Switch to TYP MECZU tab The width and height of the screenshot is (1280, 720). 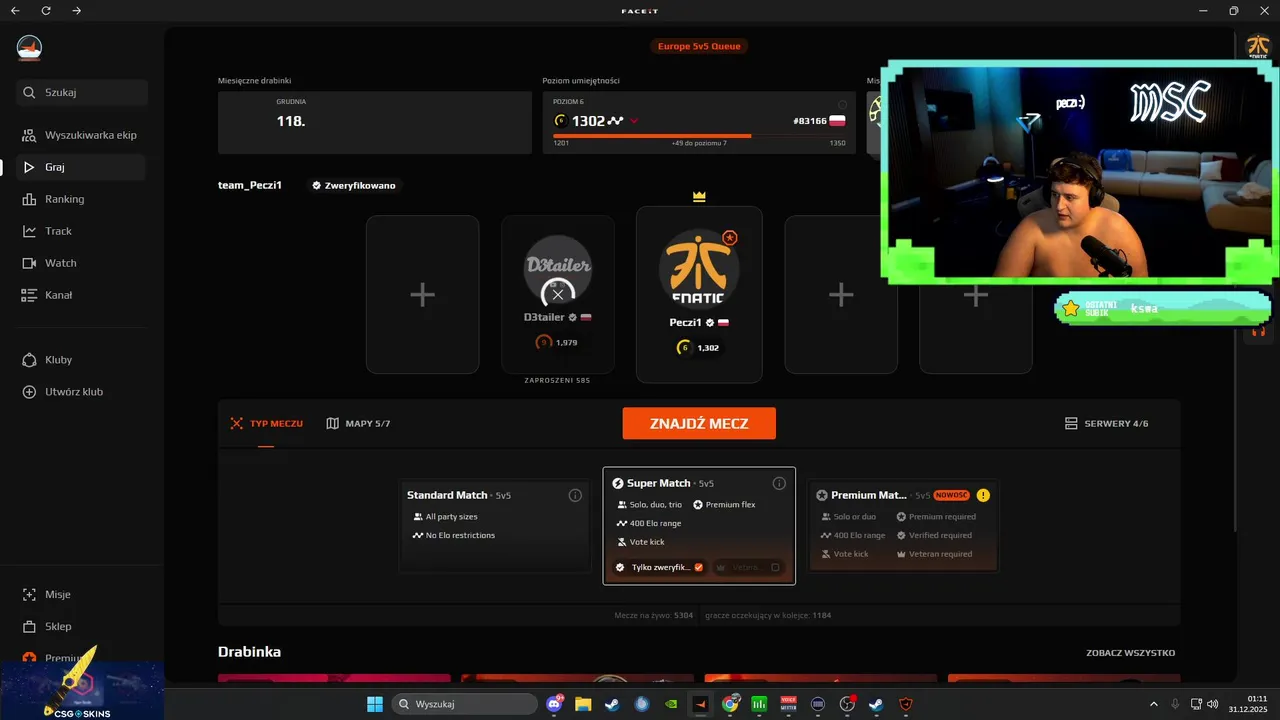[266, 424]
